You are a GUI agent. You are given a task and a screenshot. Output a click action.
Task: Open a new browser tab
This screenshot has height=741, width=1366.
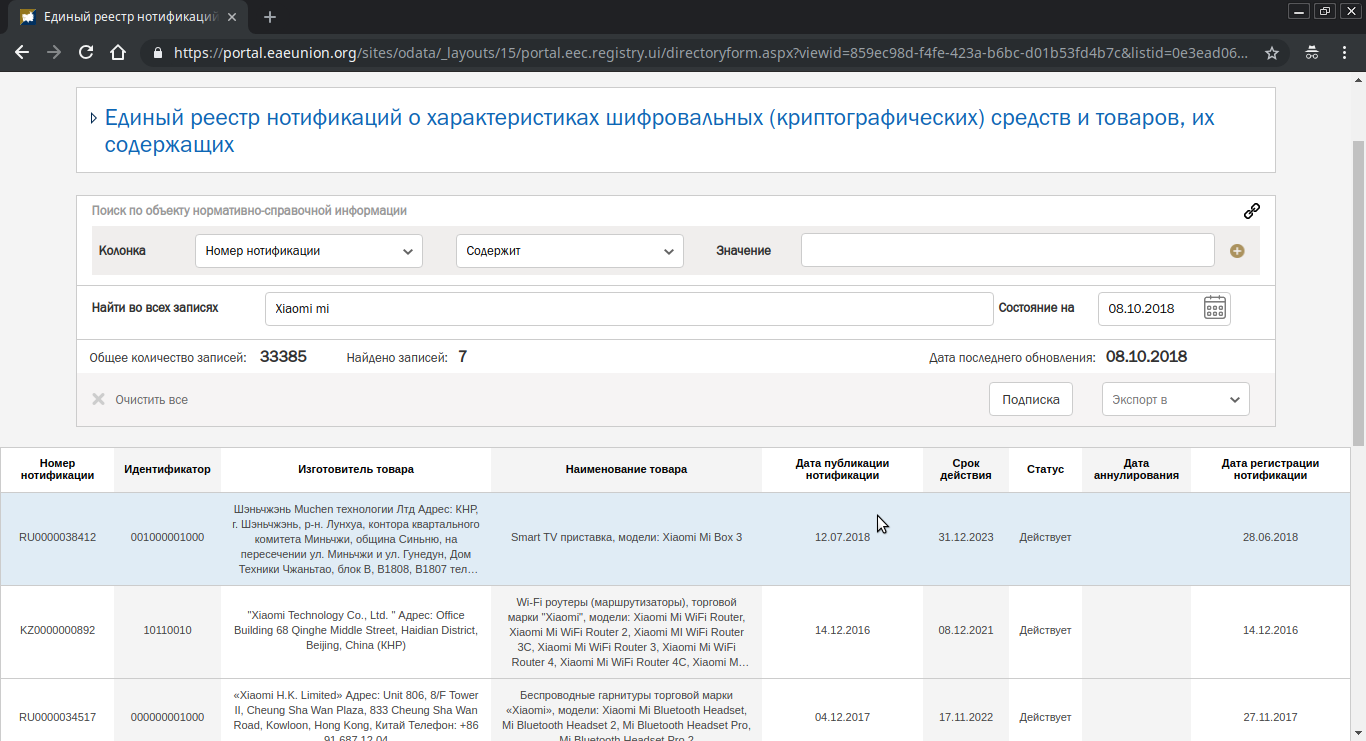click(270, 17)
